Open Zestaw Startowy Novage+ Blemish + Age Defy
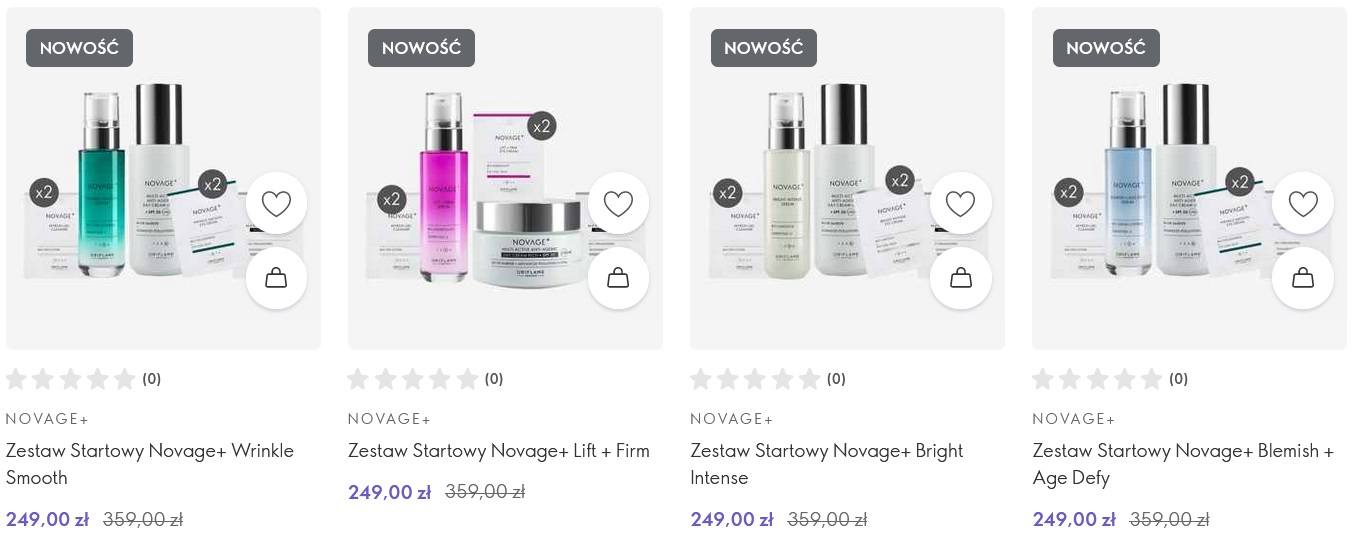1358x544 pixels. click(1183, 464)
